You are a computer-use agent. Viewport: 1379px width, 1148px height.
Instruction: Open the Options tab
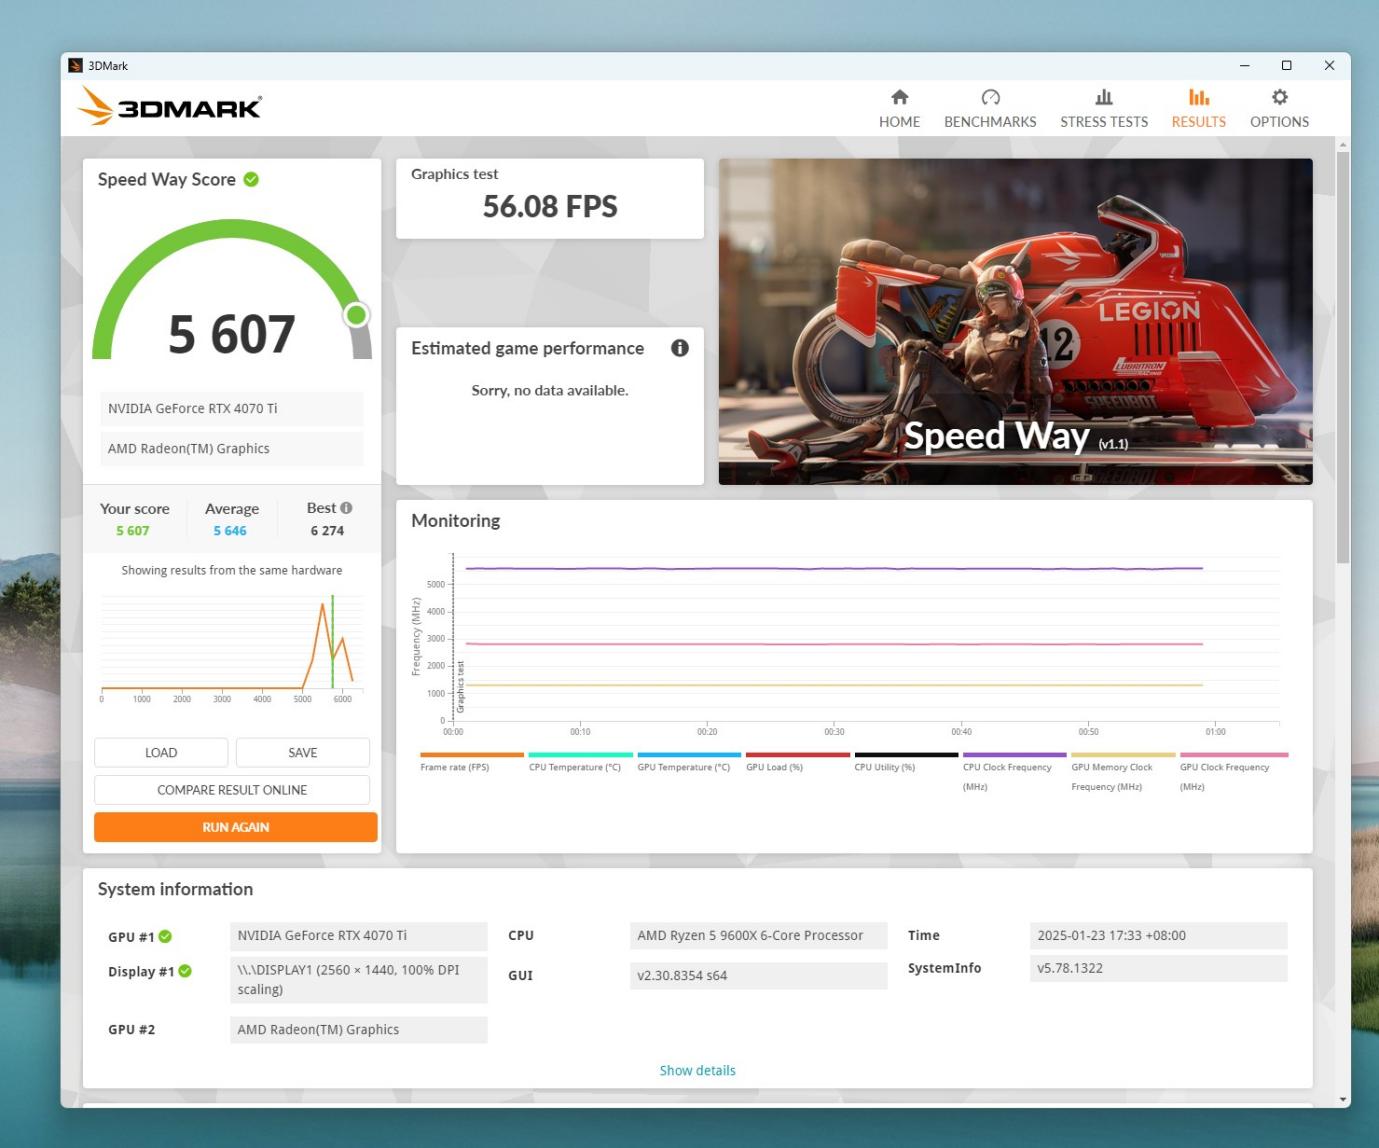[1279, 109]
